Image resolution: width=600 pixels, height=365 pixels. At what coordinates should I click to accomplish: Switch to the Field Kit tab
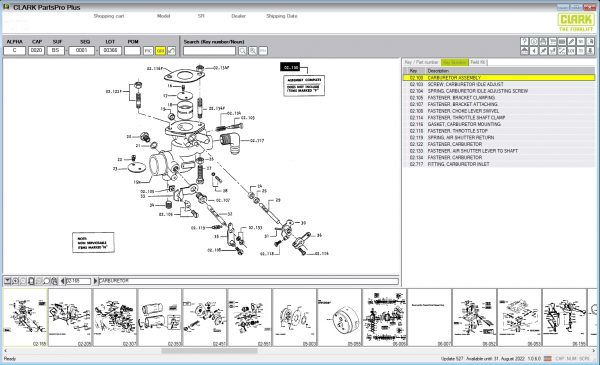(x=478, y=62)
